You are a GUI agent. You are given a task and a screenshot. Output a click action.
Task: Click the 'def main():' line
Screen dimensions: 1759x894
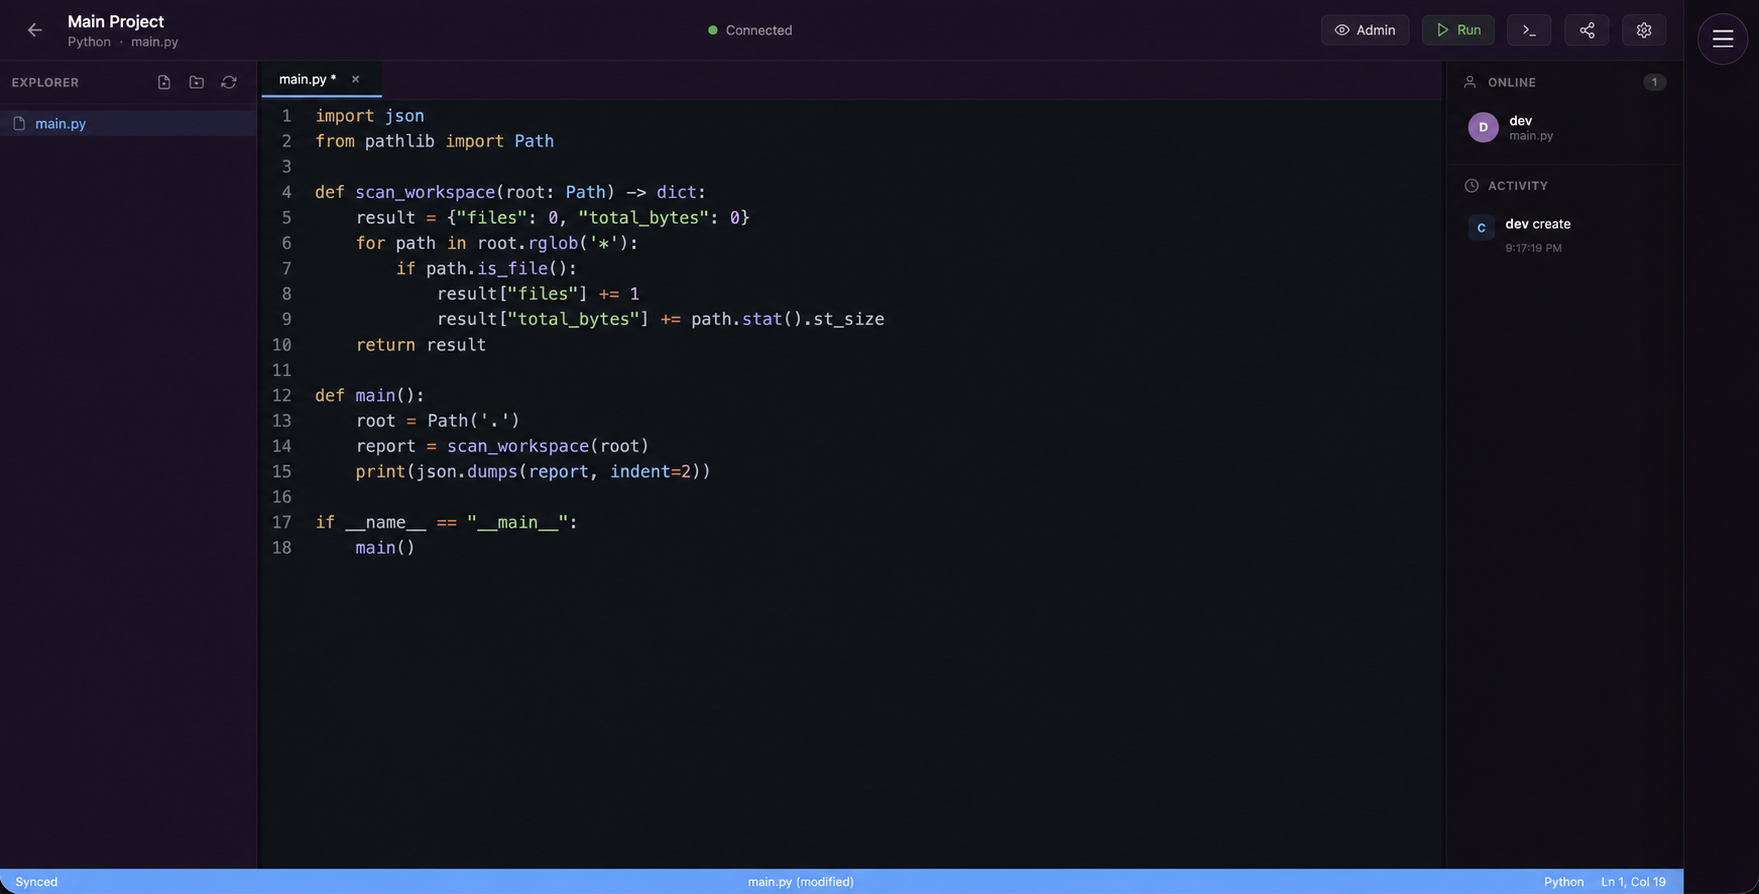370,395
